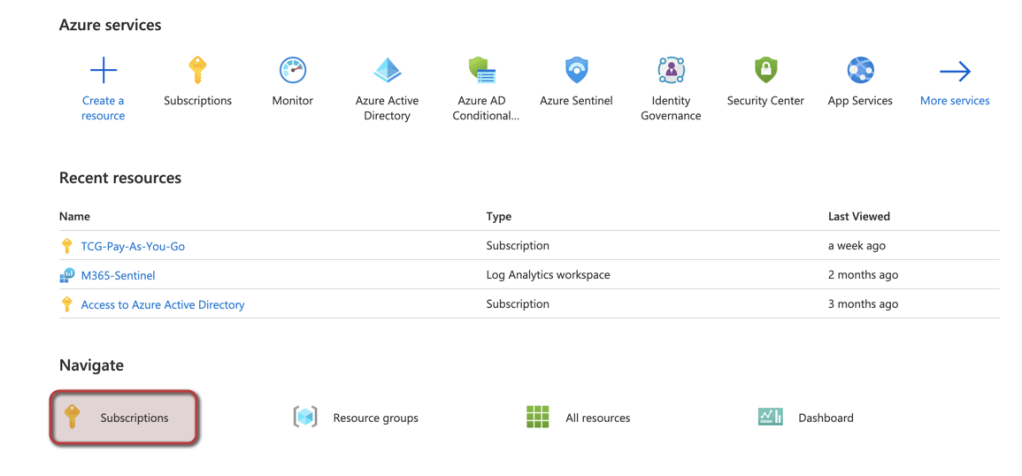
Task: Launch the Azure Sentinel shield icon
Action: coord(576,71)
